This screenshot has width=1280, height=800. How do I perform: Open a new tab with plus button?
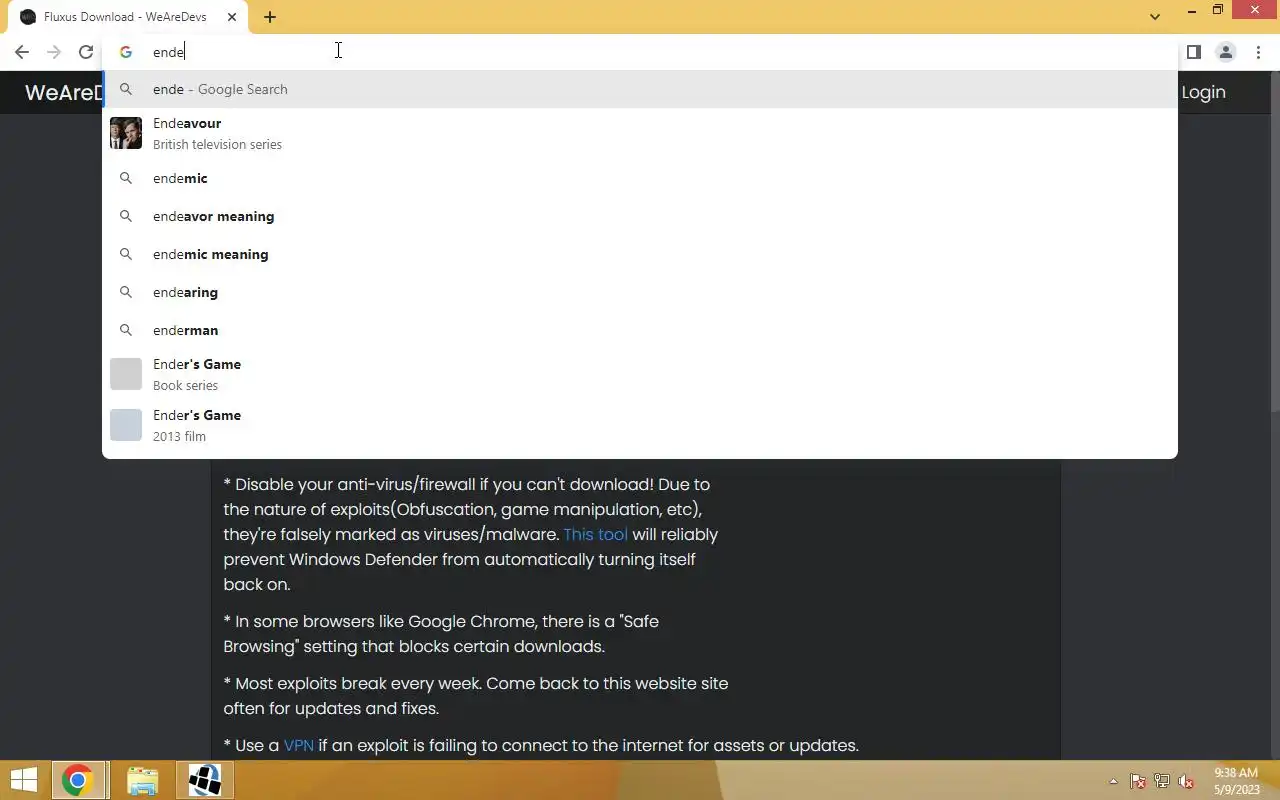270,17
